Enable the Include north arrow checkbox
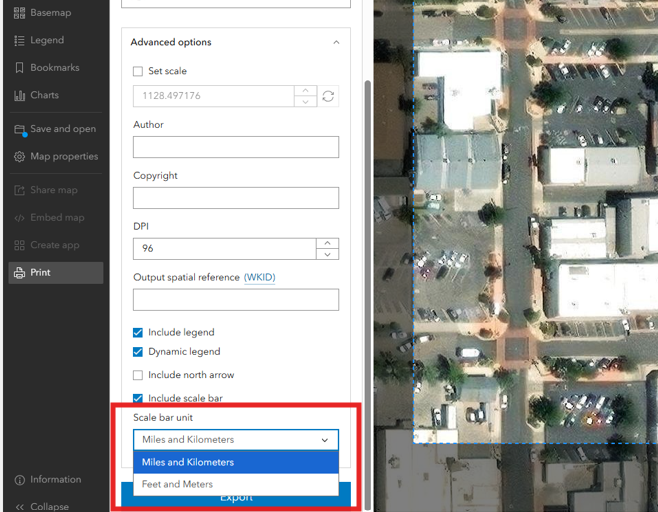 138,375
